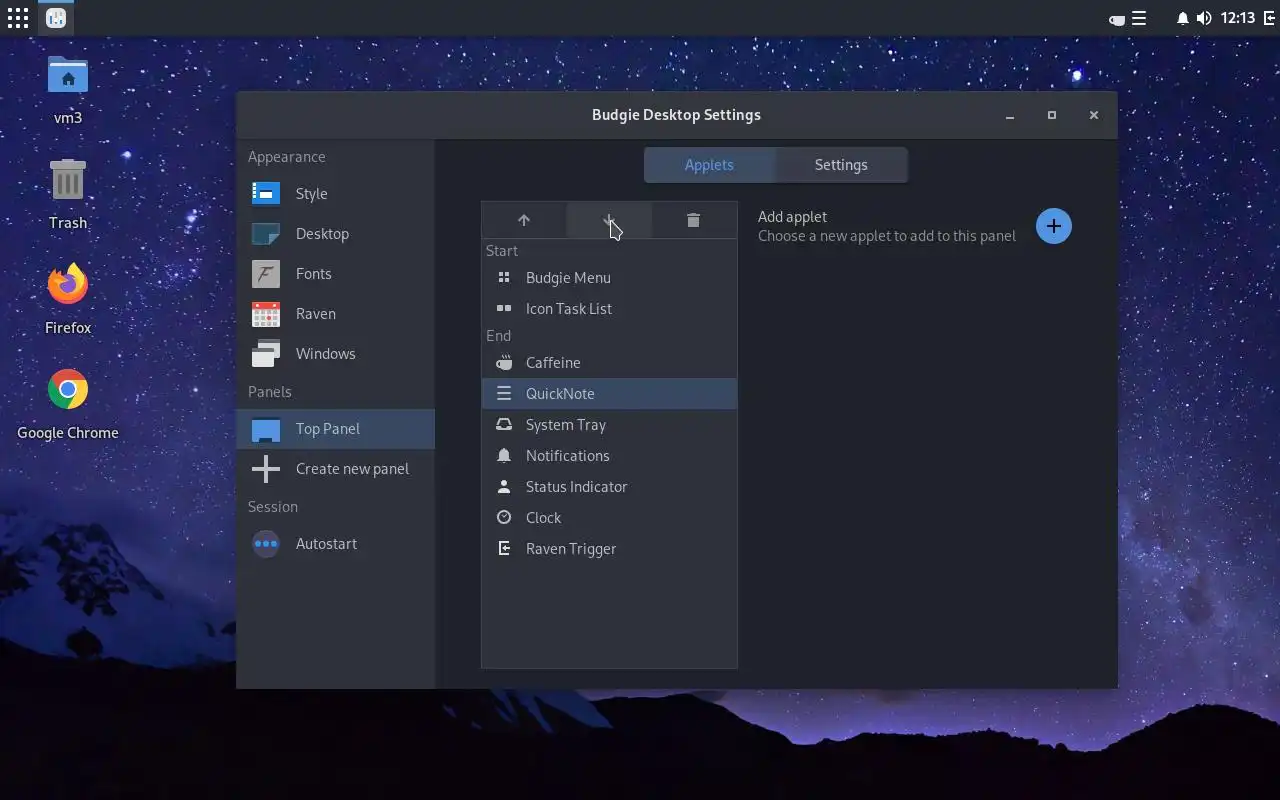
Task: Select Budgie Menu applet in the list
Action: pos(609,278)
